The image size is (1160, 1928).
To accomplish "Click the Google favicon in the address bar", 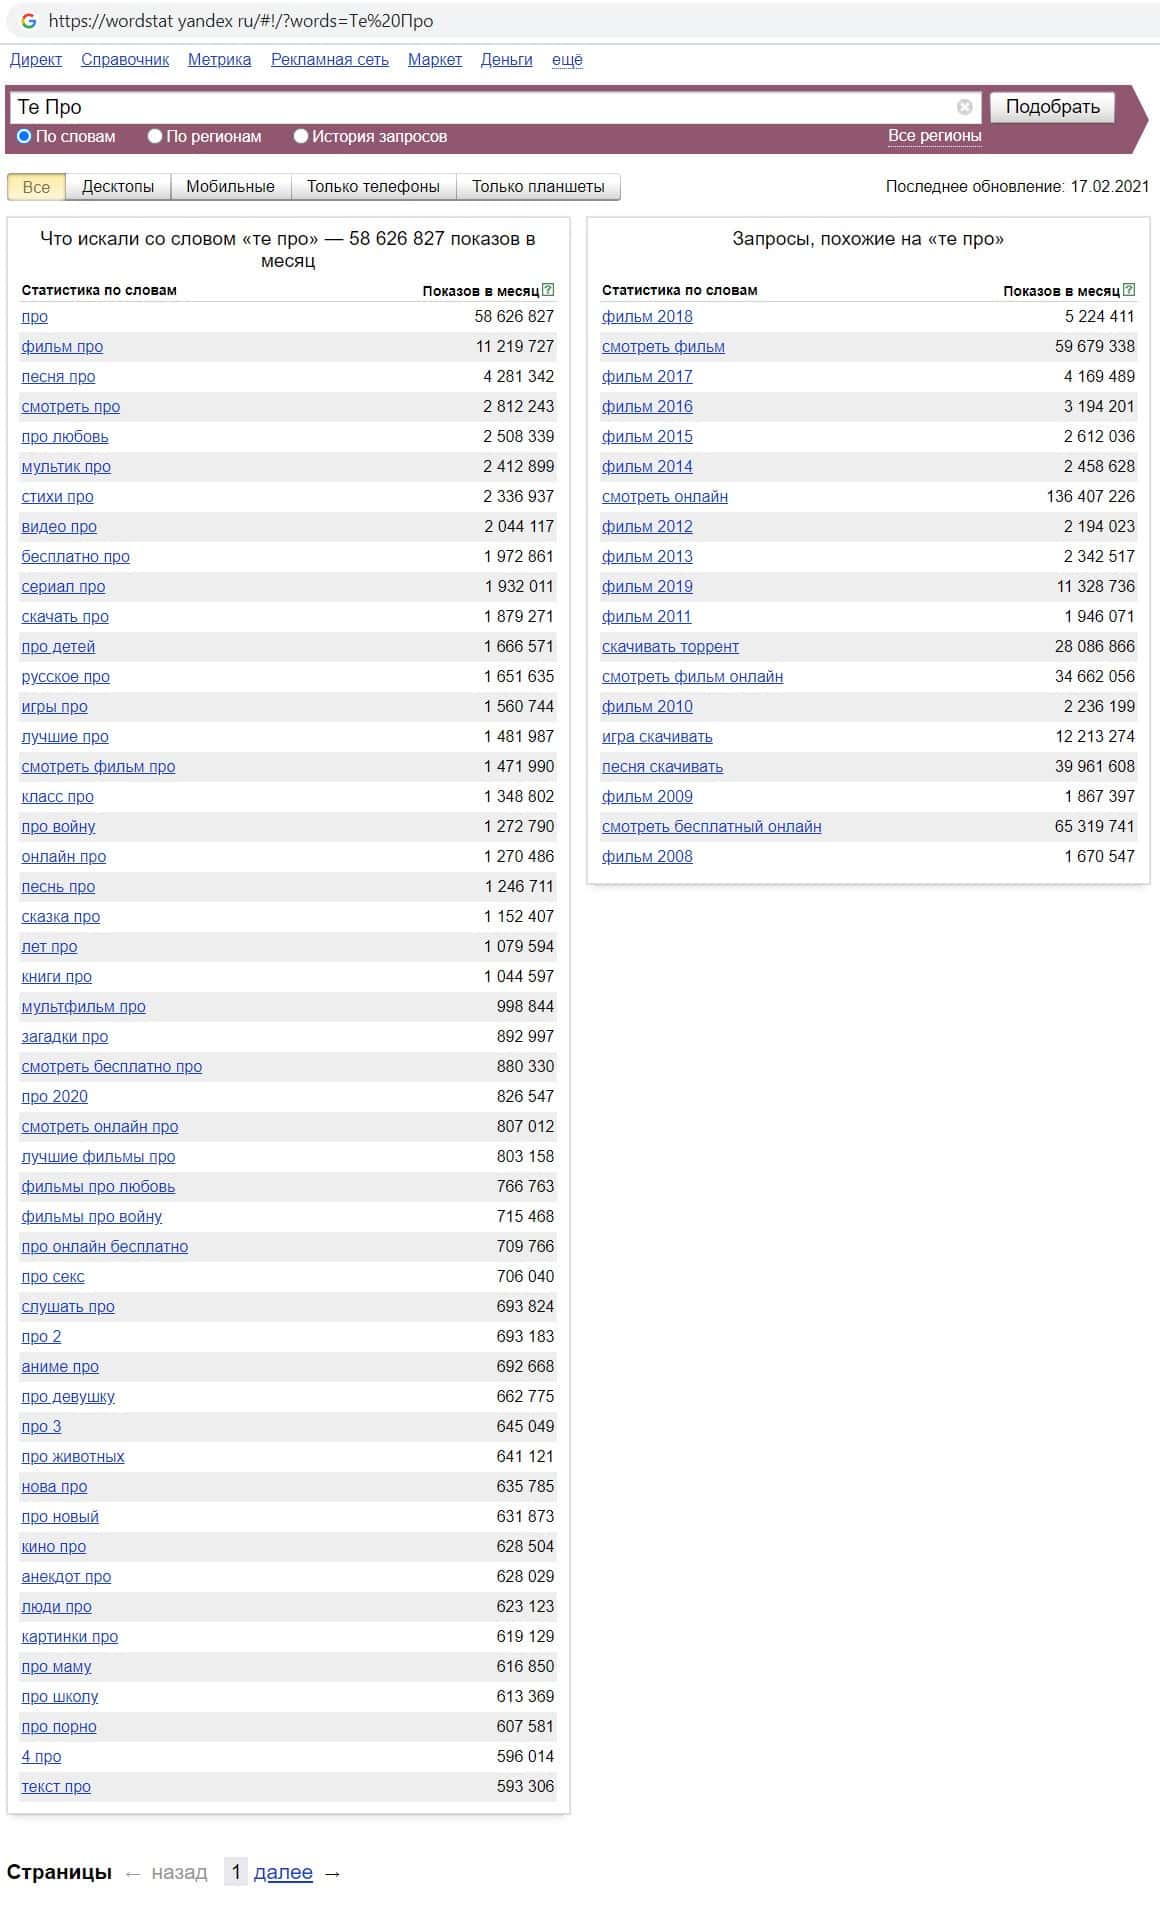I will (29, 21).
